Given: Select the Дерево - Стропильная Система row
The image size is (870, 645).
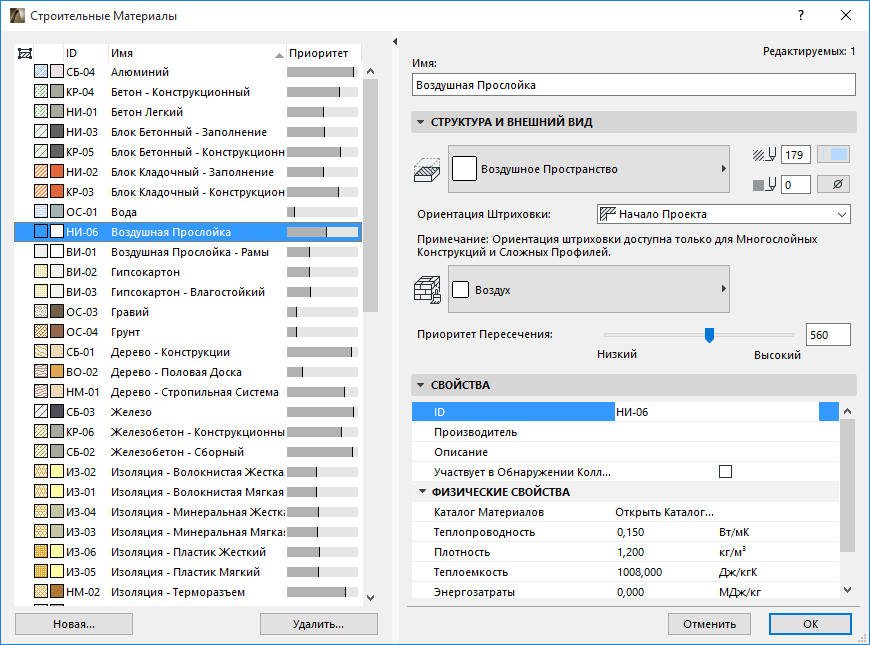Looking at the screenshot, I should coord(188,391).
